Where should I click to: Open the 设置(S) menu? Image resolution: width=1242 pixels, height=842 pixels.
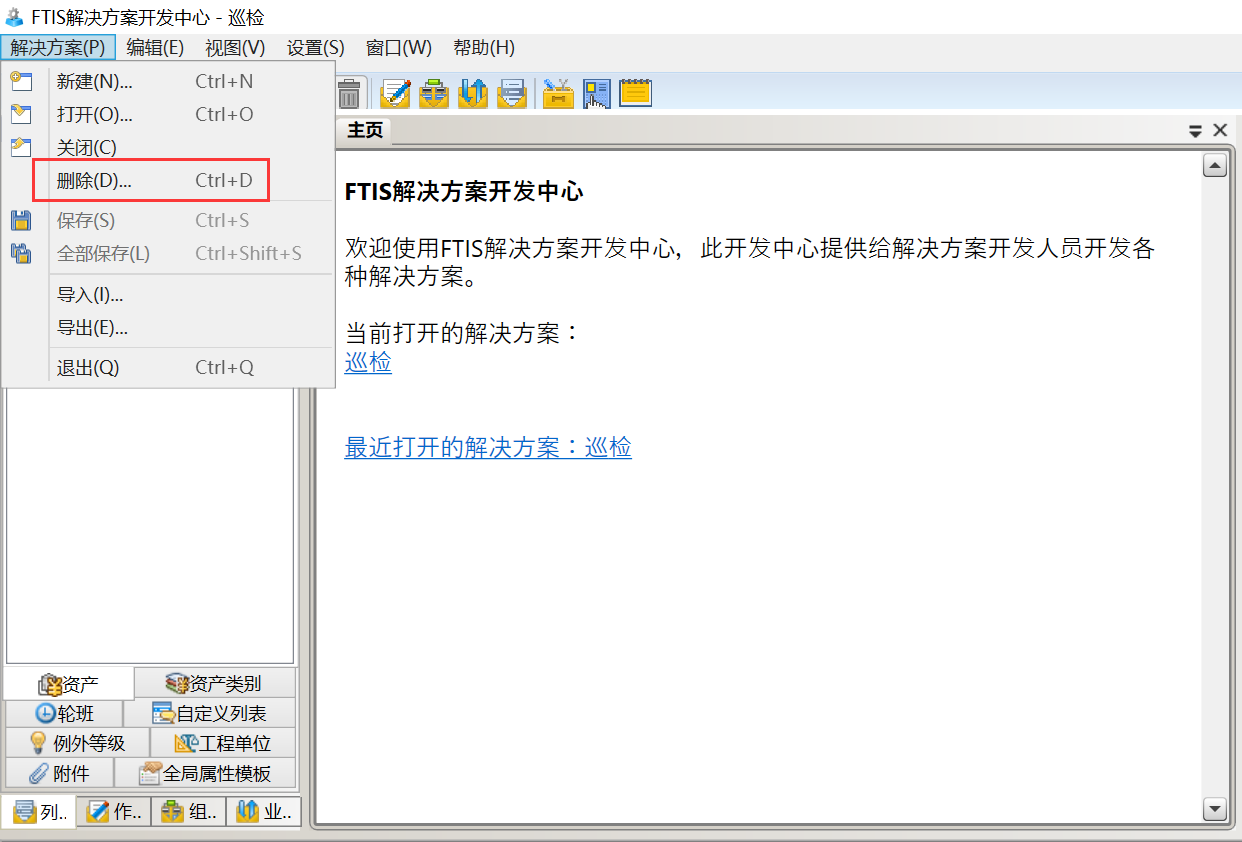coord(315,48)
